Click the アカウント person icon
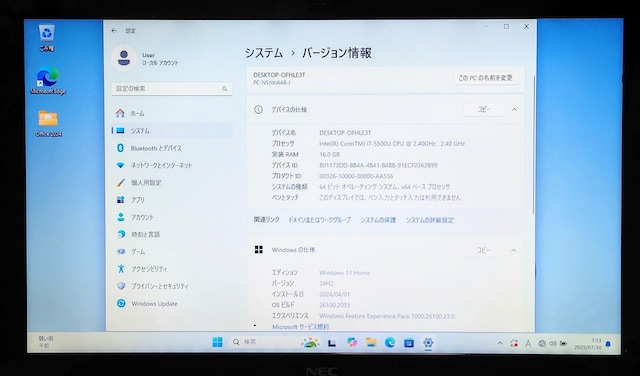 coord(121,217)
